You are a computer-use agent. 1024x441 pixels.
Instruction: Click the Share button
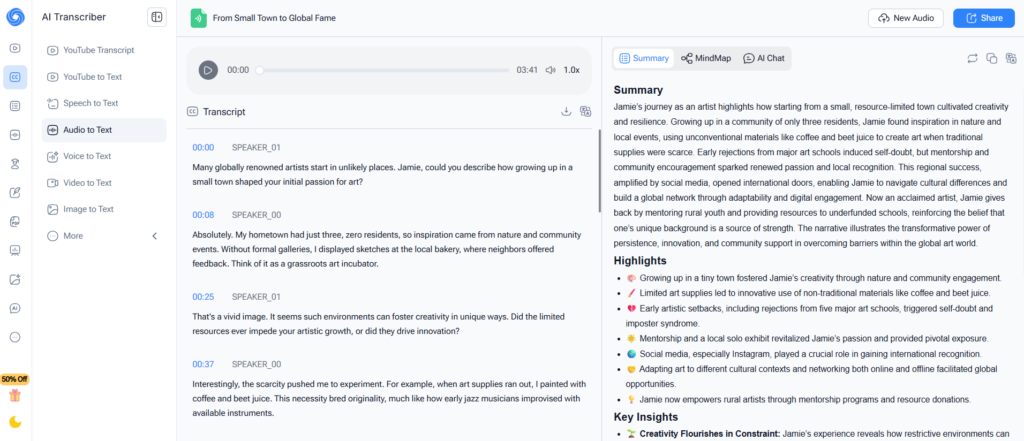click(984, 18)
